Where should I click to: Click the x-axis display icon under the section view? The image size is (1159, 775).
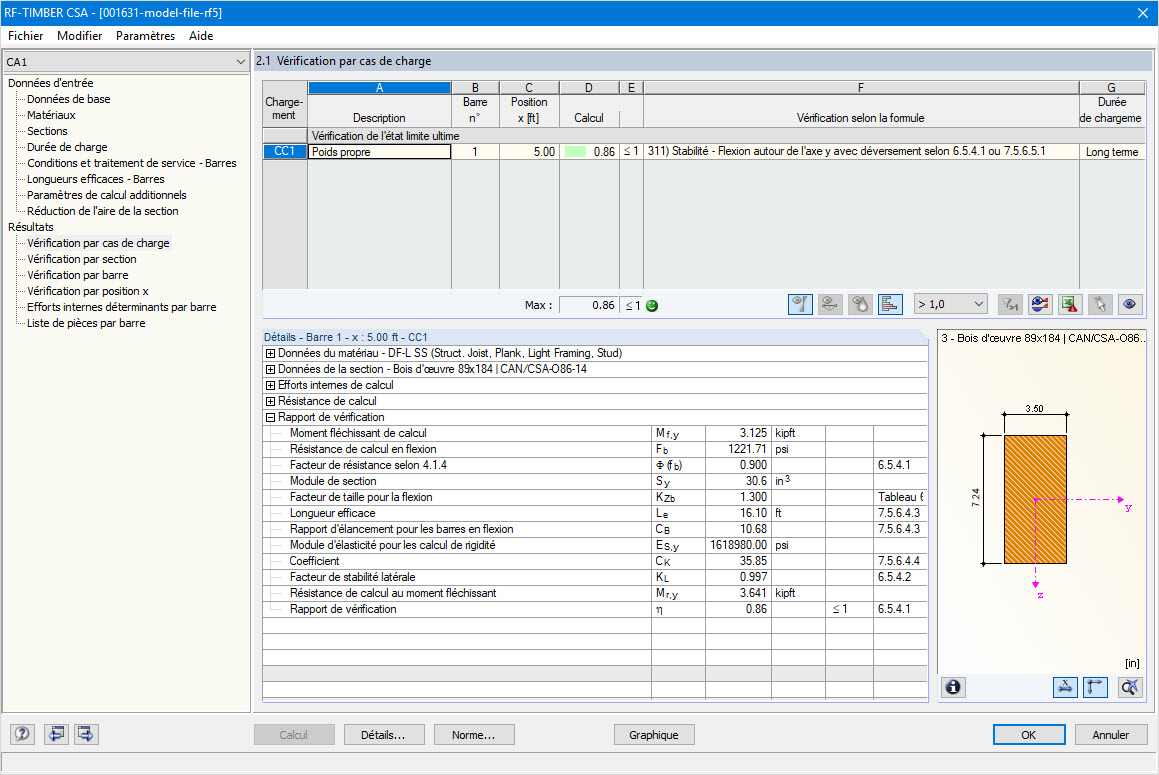point(1065,687)
